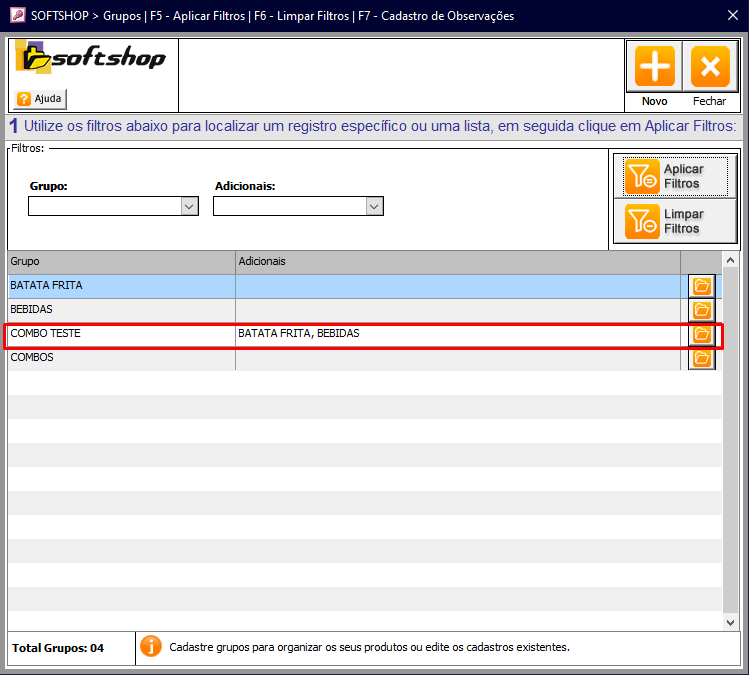749x675 pixels.
Task: Open the Ajuda help button
Action: (40, 99)
